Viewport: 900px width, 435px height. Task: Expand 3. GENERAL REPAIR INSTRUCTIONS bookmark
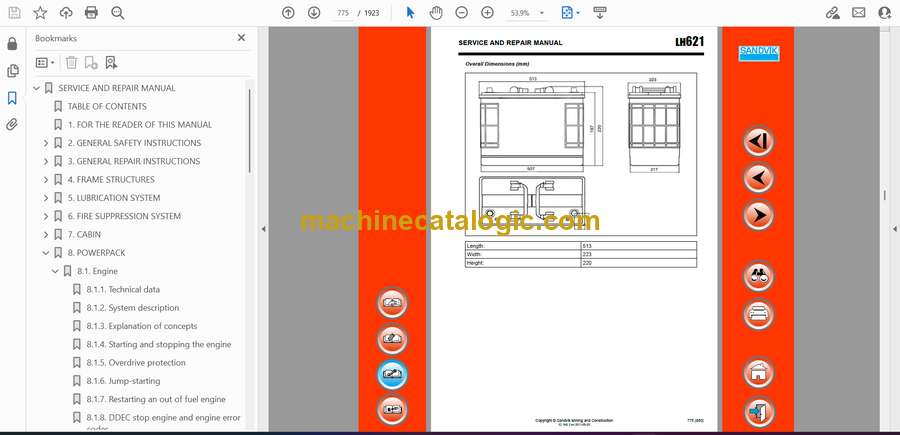46,161
